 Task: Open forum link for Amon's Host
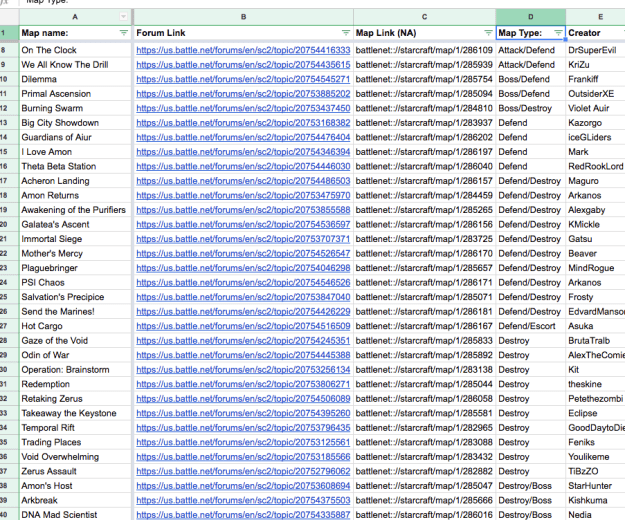pyautogui.click(x=243, y=486)
